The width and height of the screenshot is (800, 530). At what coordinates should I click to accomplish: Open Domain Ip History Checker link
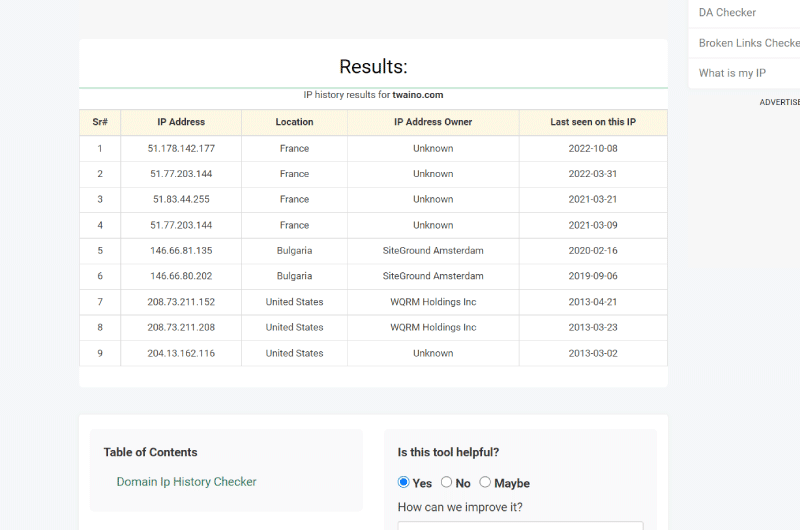click(186, 482)
